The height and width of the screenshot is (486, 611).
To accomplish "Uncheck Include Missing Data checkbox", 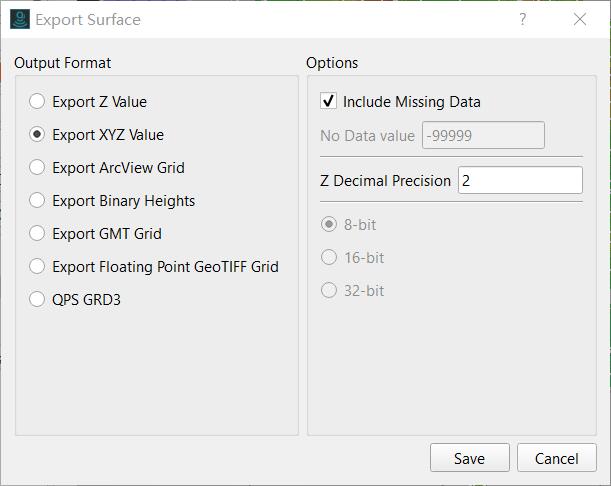I will coord(328,101).
